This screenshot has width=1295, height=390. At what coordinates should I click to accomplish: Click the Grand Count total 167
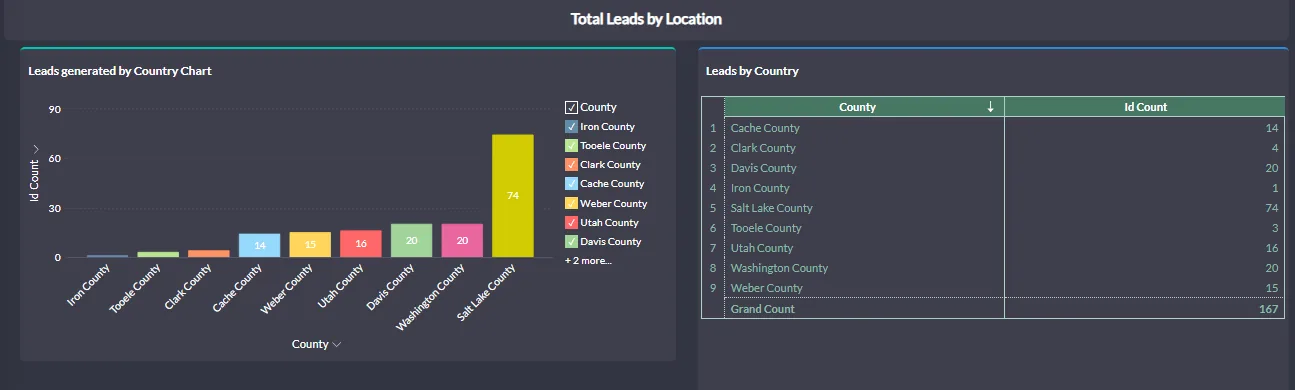[x=1269, y=309]
